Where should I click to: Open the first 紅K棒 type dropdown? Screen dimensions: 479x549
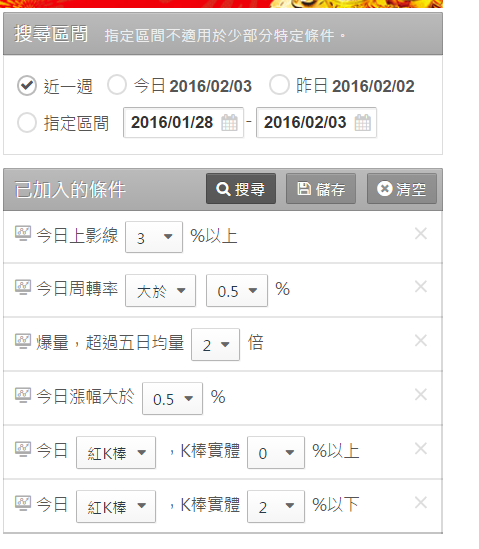[x=116, y=452]
